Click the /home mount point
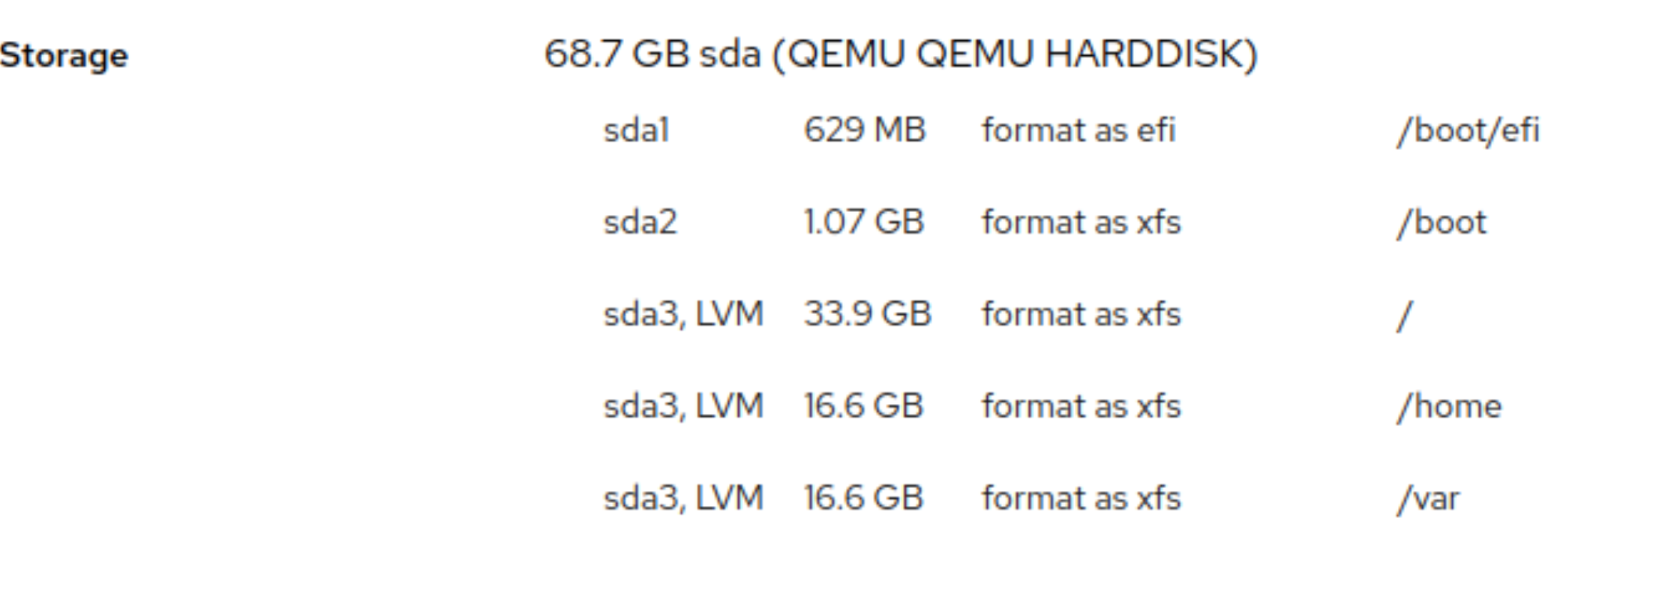This screenshot has width=1678, height=612. (1449, 406)
